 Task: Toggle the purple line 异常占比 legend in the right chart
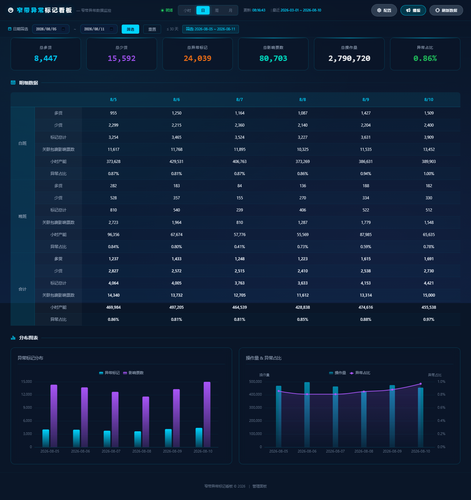point(360,373)
